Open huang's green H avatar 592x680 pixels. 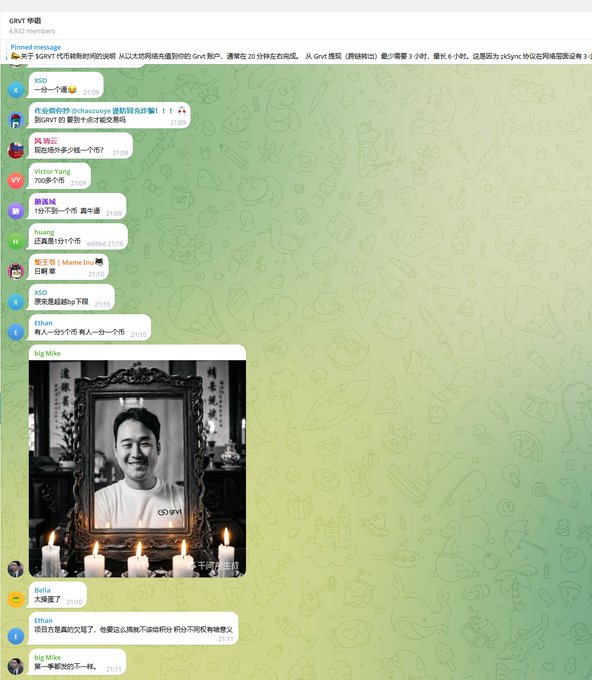(16, 242)
